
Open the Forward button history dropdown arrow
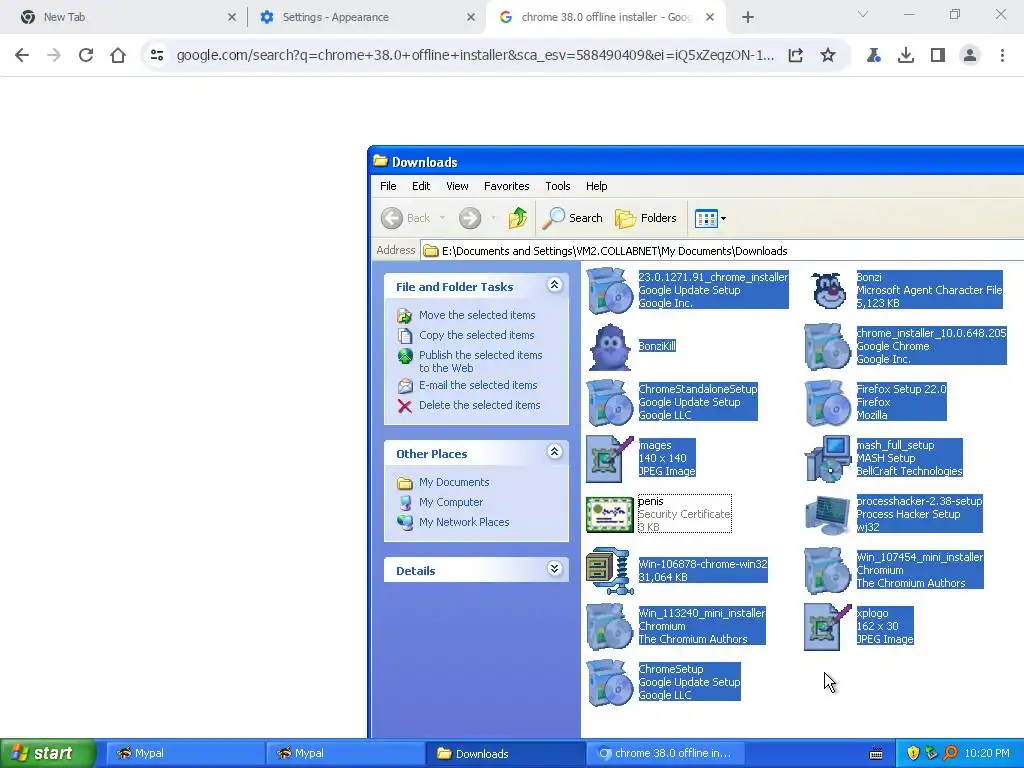click(x=493, y=218)
